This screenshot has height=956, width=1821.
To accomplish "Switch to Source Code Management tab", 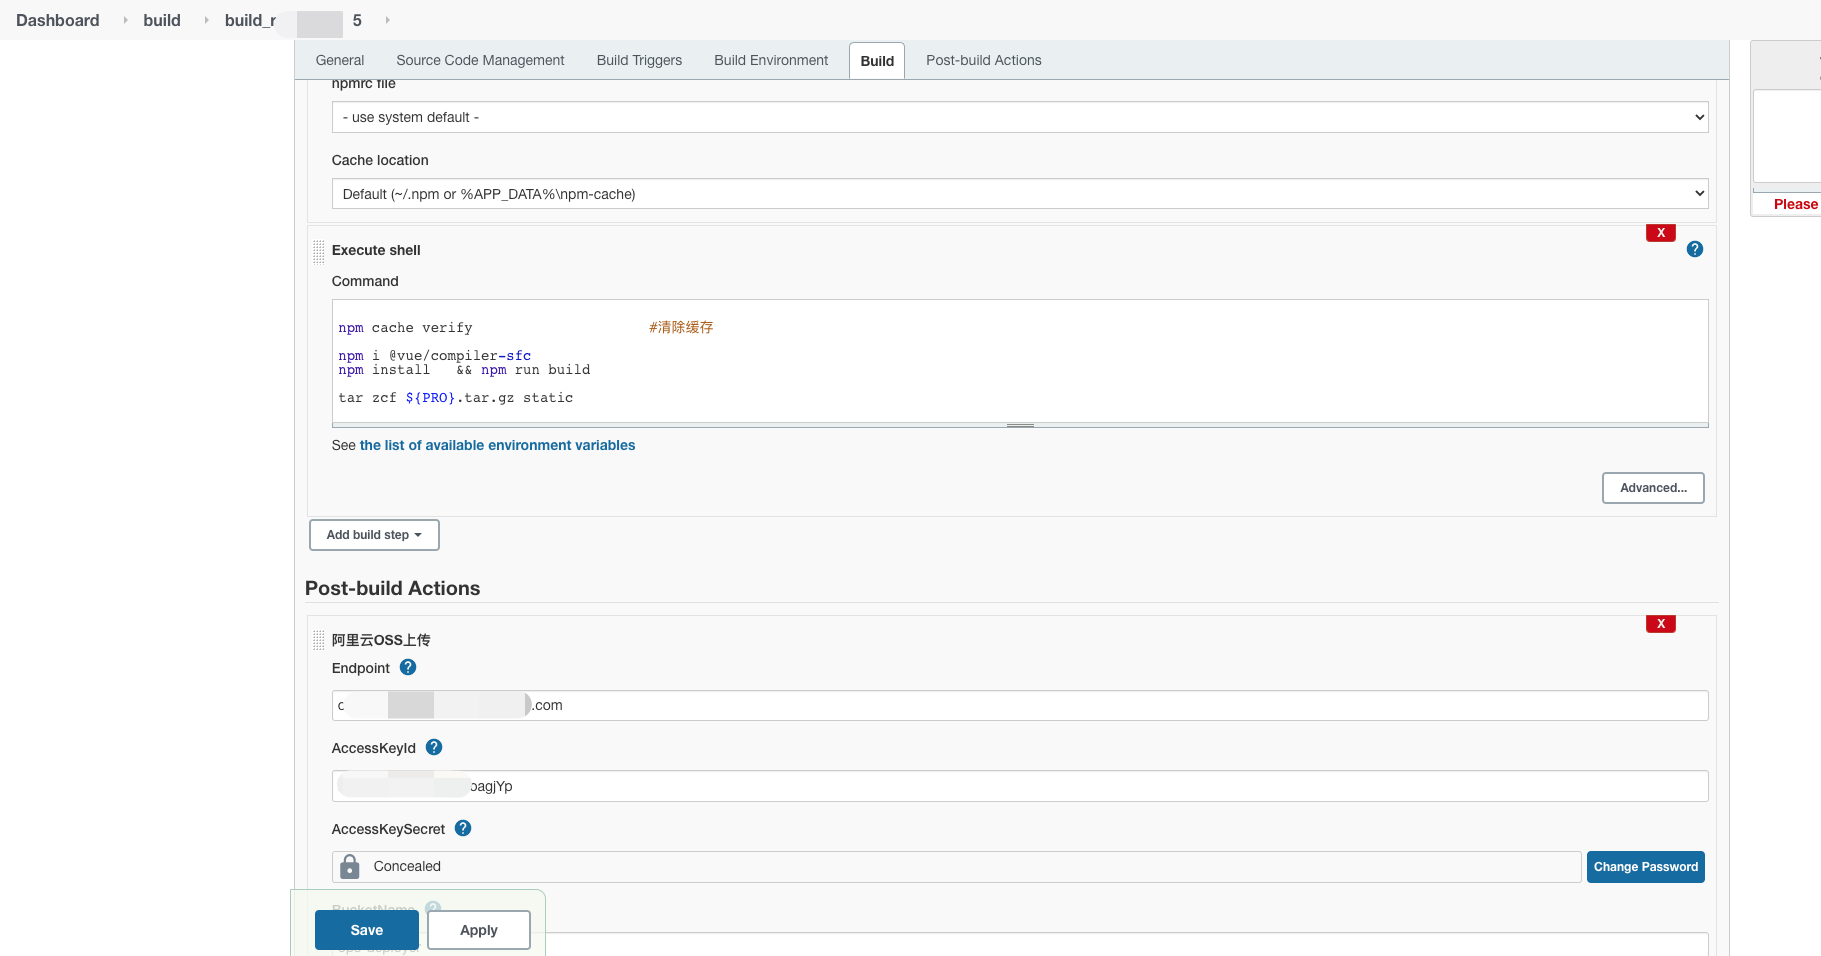I will coord(480,60).
